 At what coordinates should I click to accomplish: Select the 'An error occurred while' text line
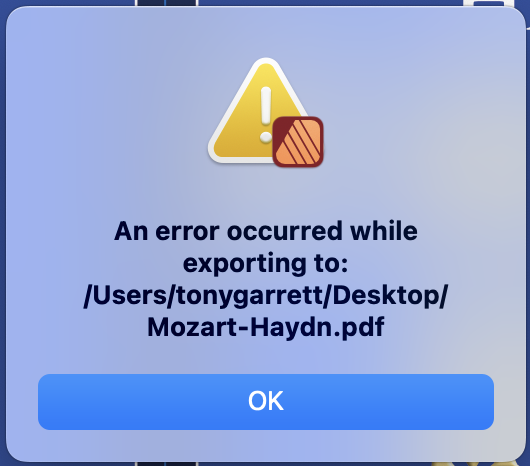pyautogui.click(x=266, y=231)
